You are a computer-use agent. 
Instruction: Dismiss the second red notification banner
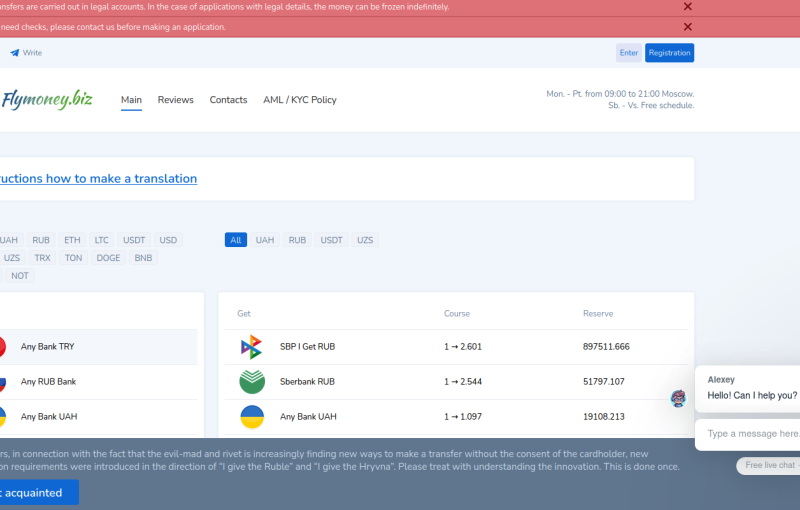coord(687,27)
